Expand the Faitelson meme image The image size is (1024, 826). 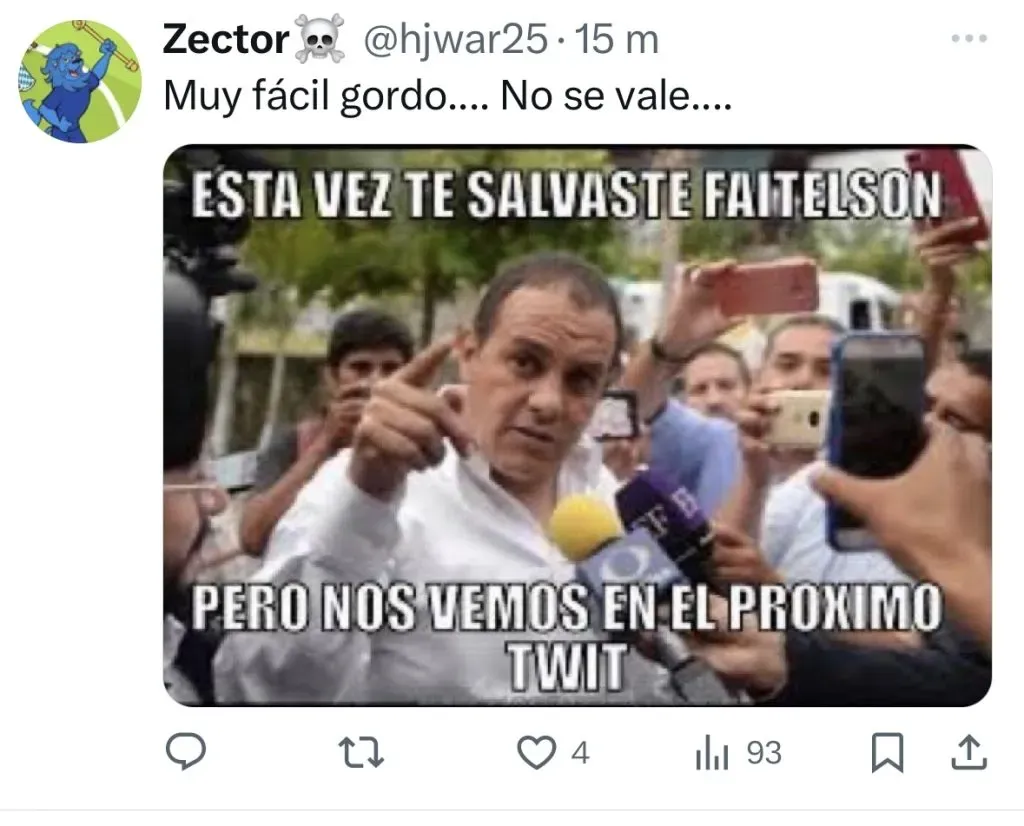point(577,425)
